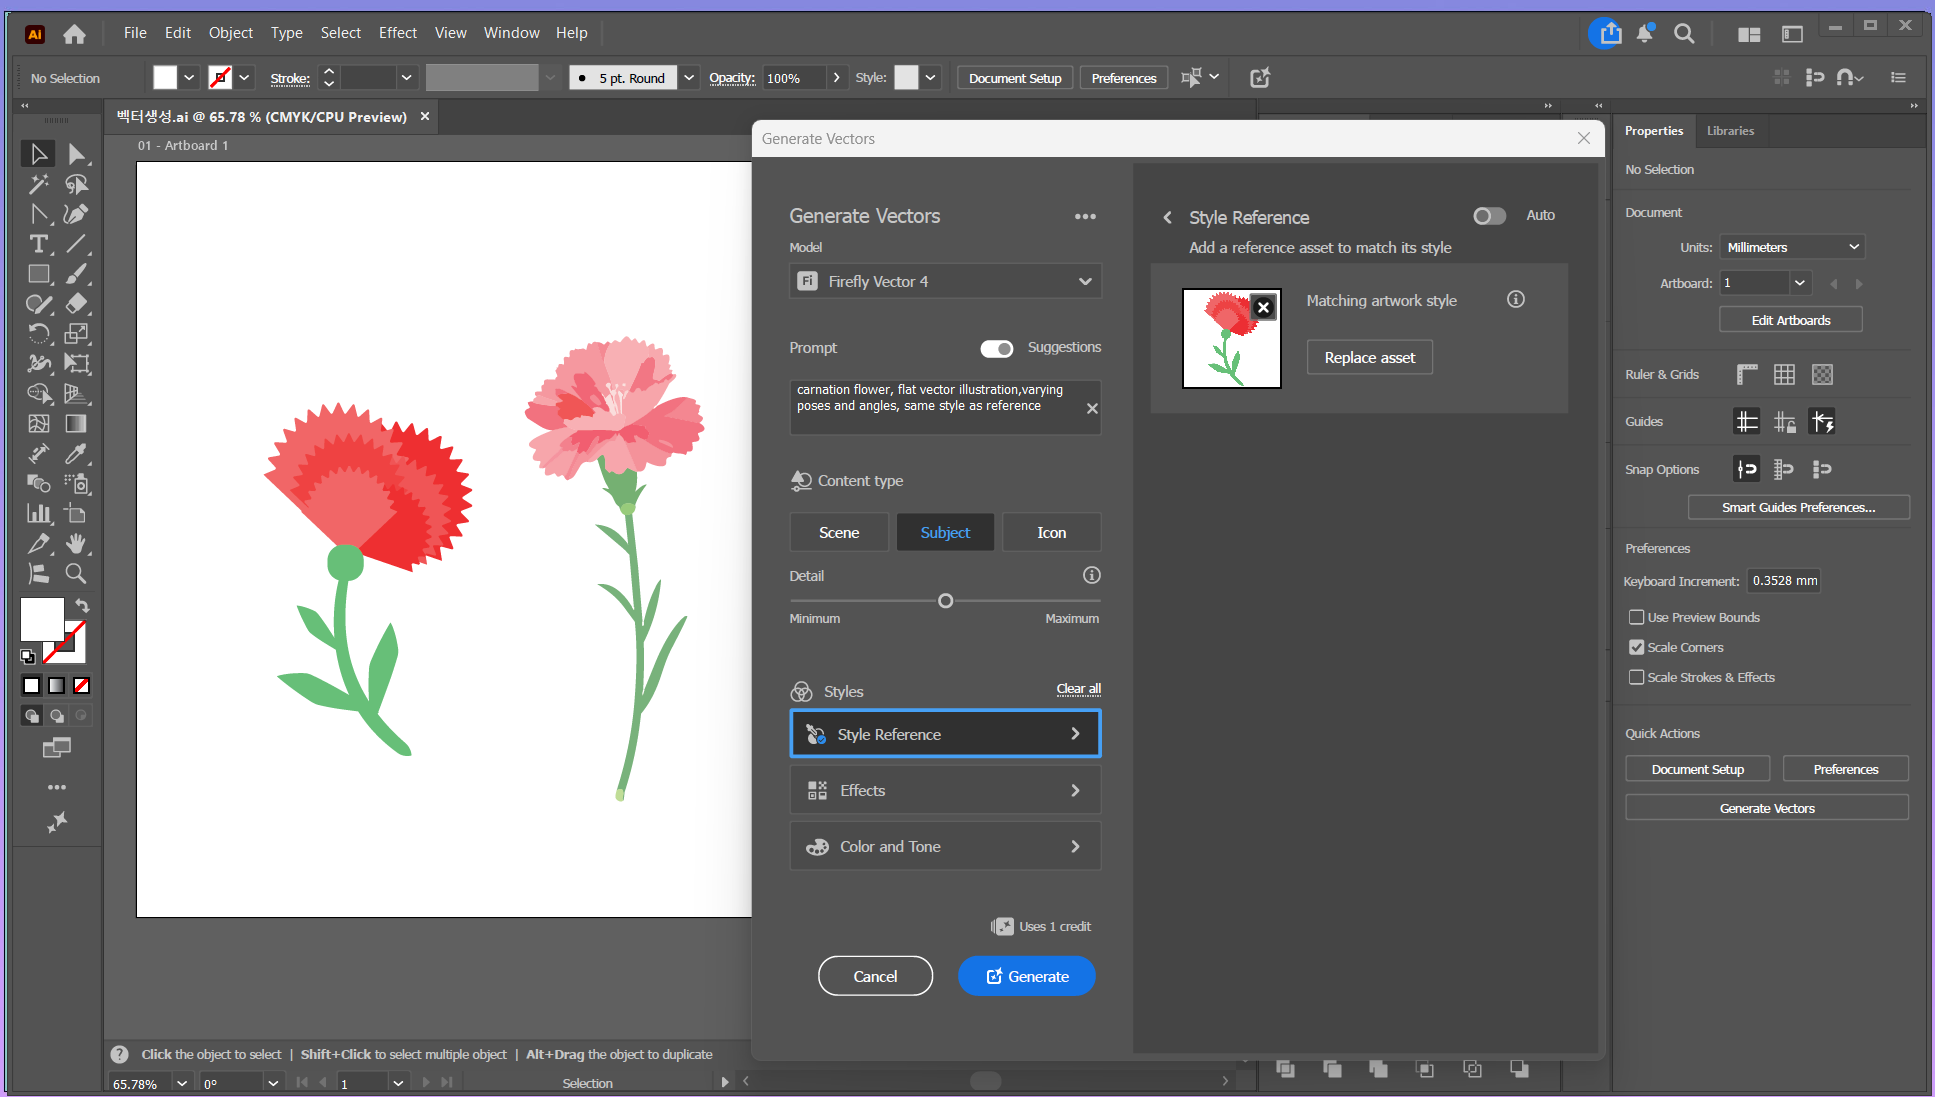The image size is (1935, 1097).
Task: Open the Effect menu
Action: 397,33
